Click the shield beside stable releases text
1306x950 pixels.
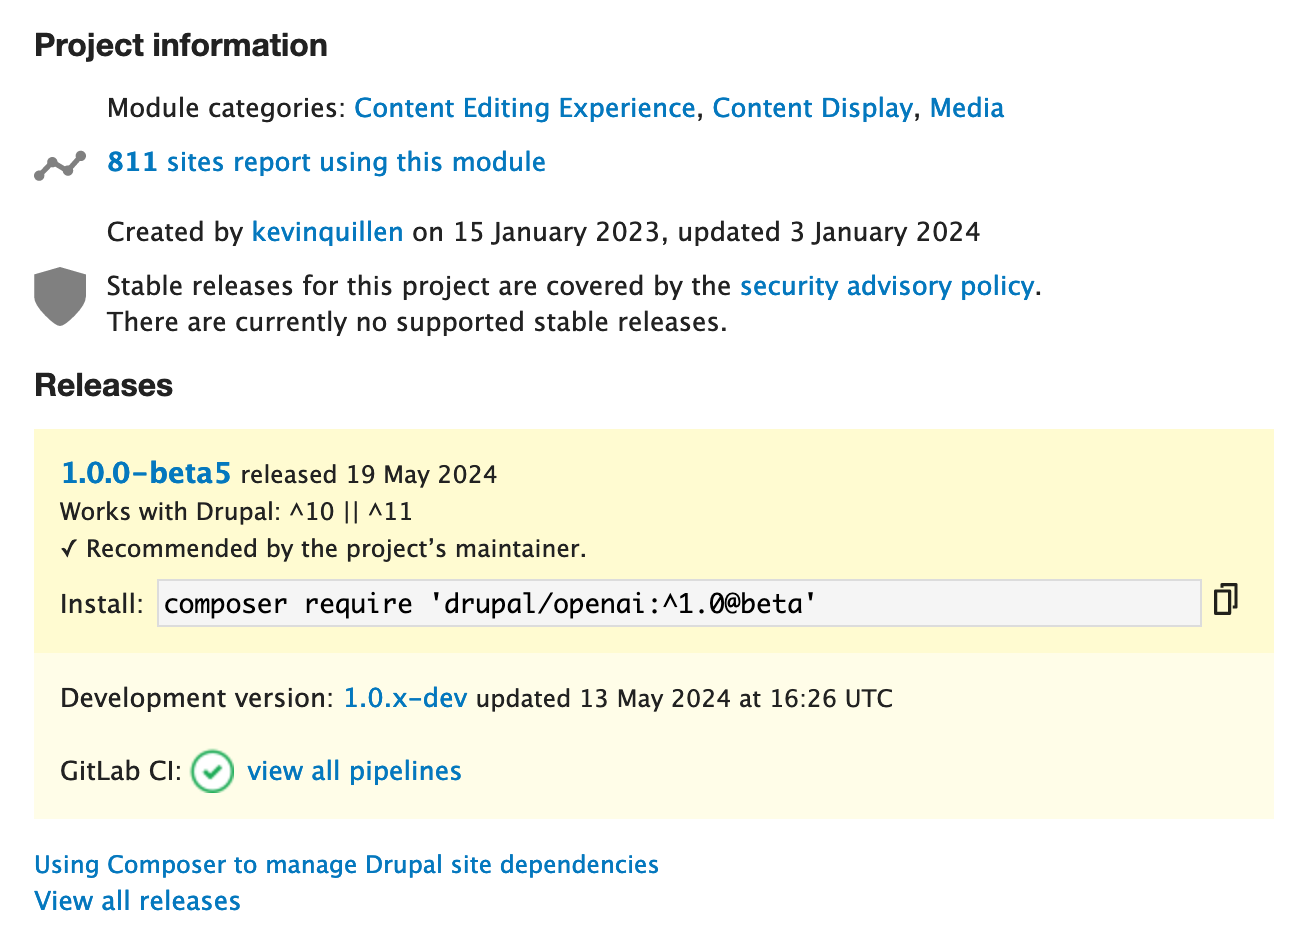point(59,297)
